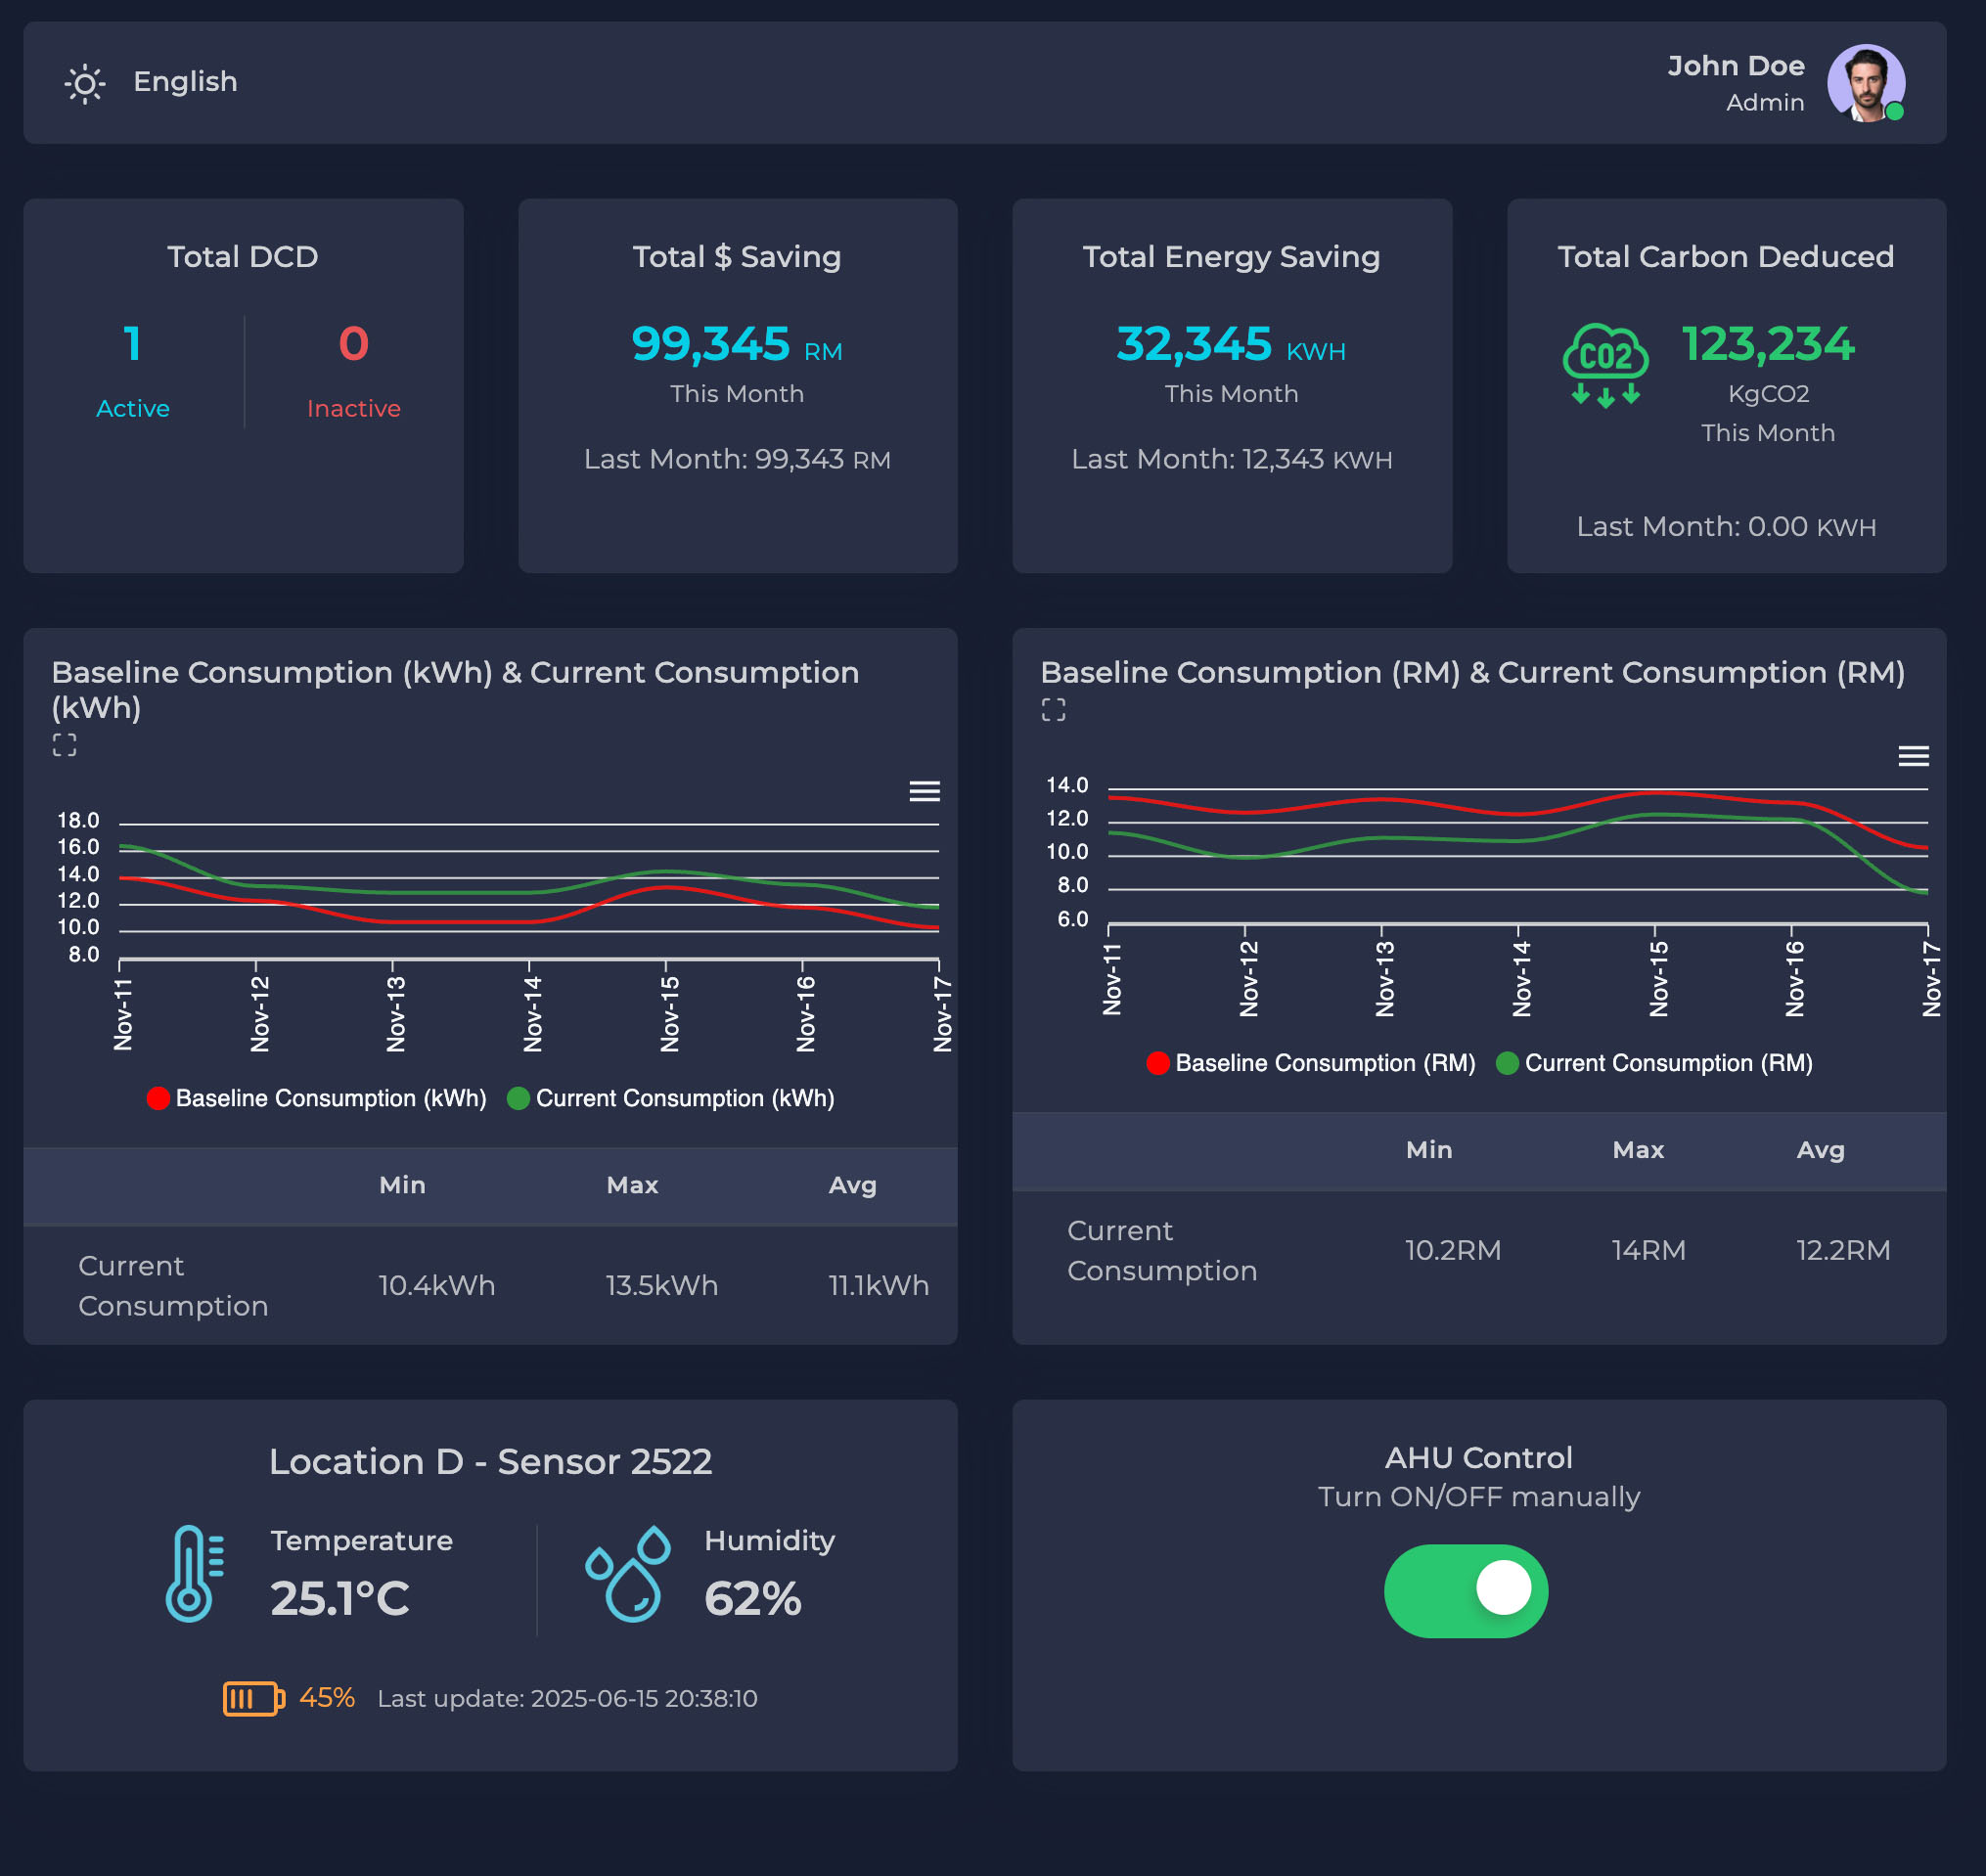Image resolution: width=1986 pixels, height=1876 pixels.
Task: Click the Nov-15 label on the kWh chart
Action: (x=669, y=1013)
